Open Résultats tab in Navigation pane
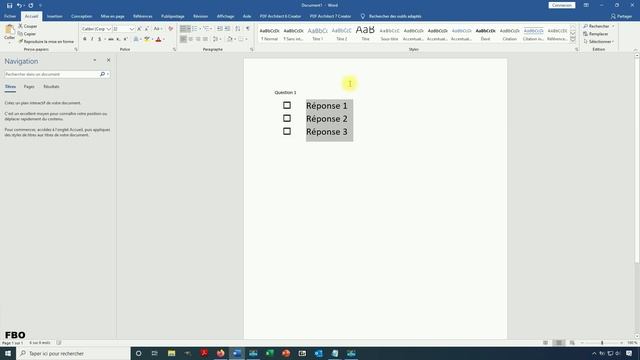This screenshot has height=360, width=640. (x=51, y=87)
